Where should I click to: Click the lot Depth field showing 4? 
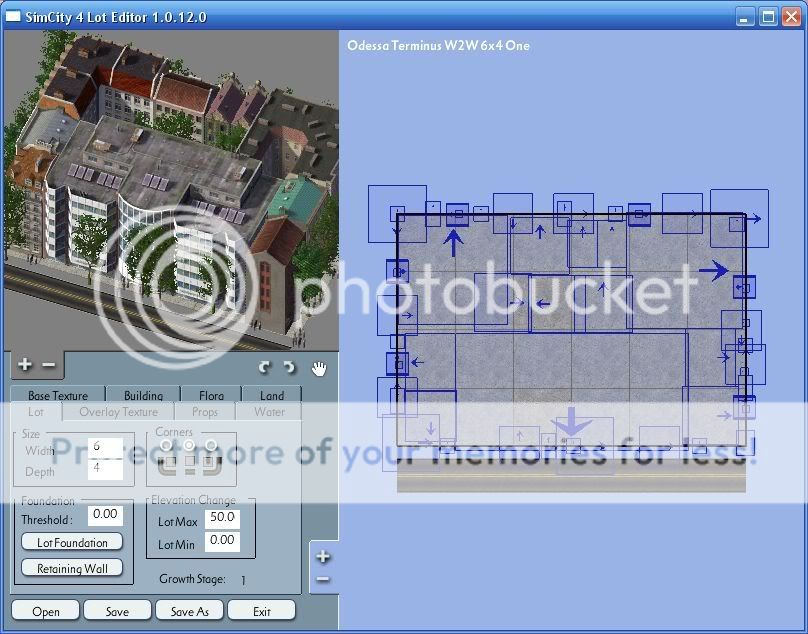tap(105, 470)
